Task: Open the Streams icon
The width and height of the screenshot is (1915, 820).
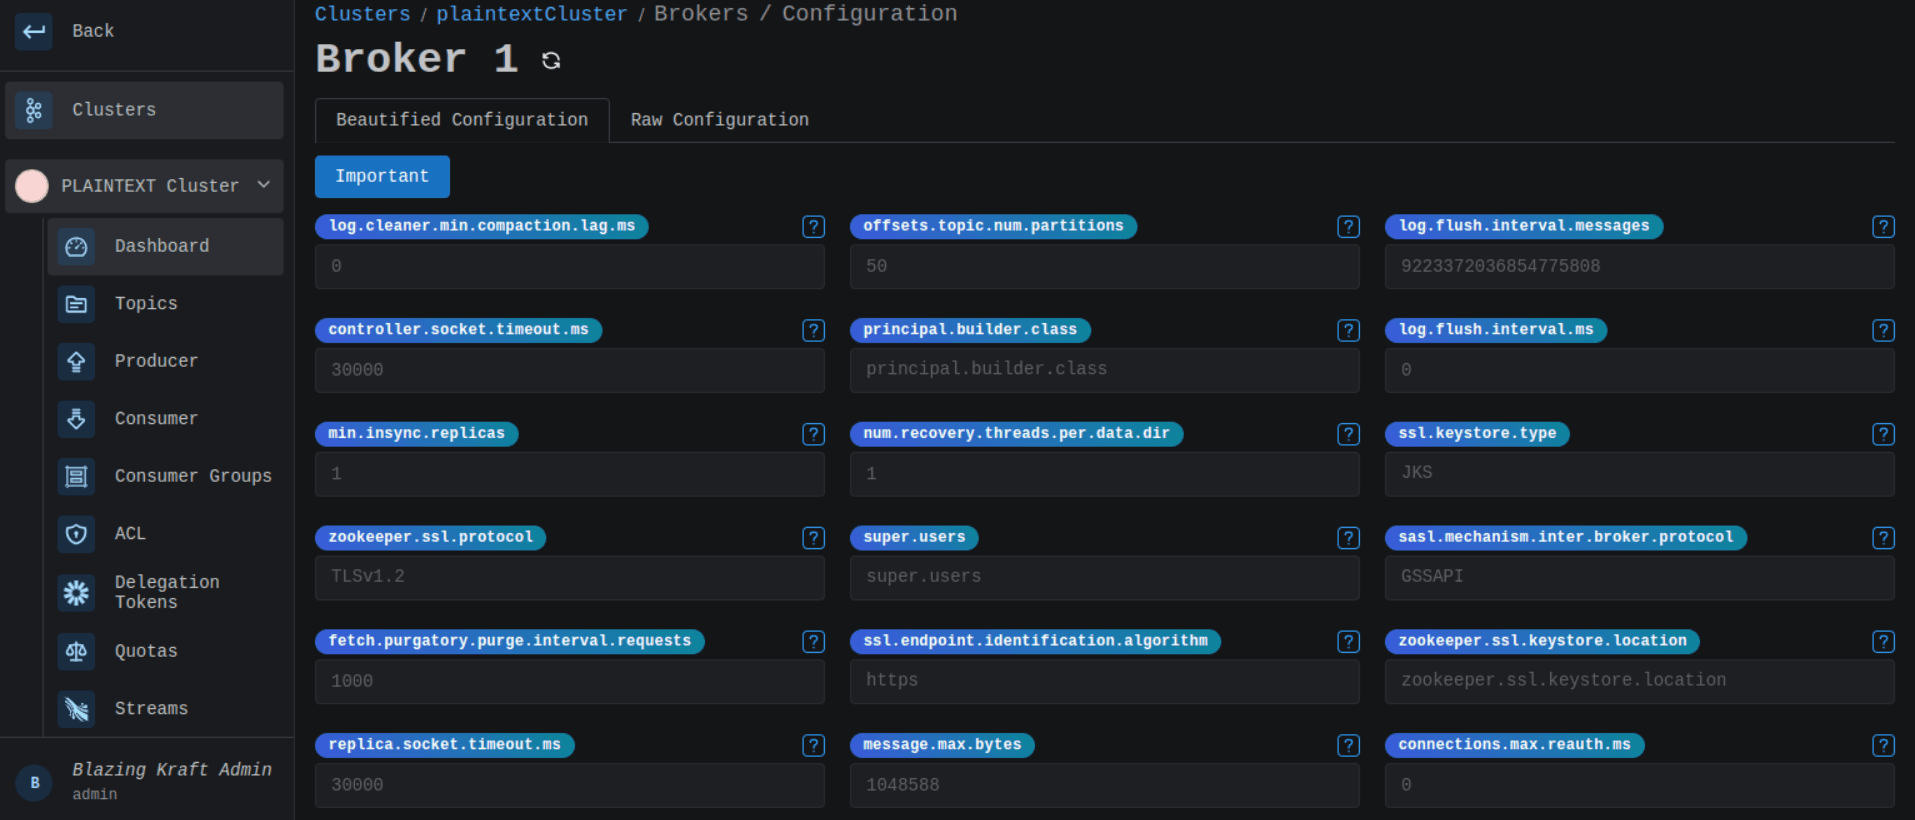Action: point(76,709)
